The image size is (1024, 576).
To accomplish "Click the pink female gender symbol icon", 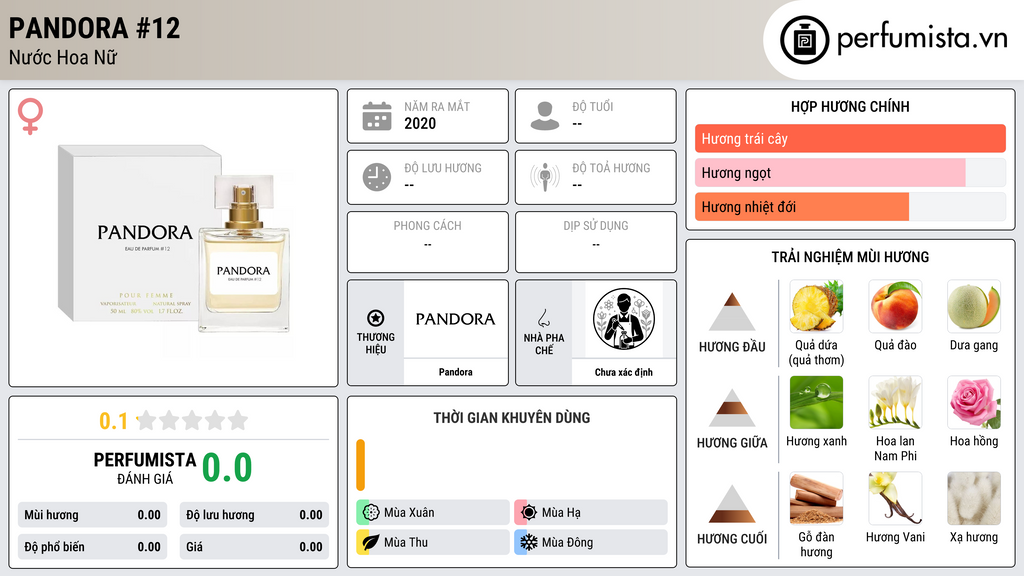I will tap(30, 116).
